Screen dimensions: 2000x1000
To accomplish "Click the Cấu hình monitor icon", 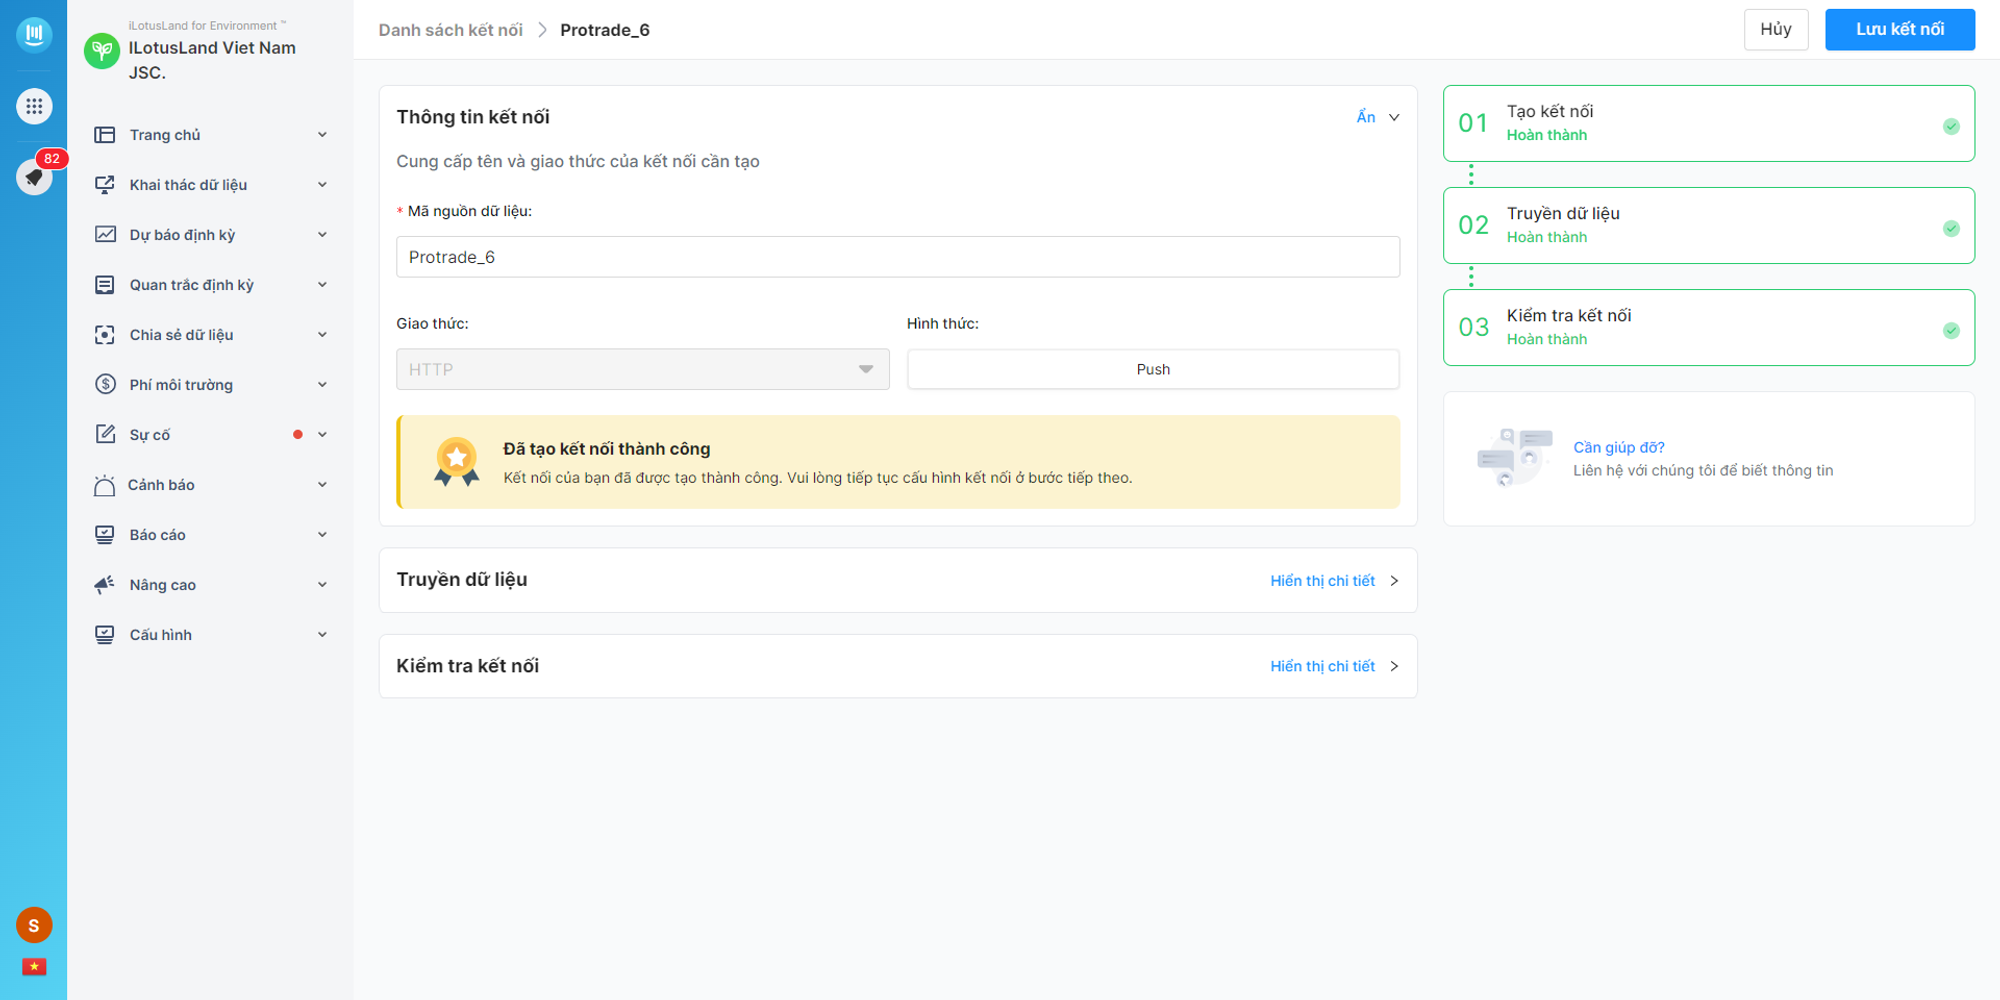I will point(104,634).
